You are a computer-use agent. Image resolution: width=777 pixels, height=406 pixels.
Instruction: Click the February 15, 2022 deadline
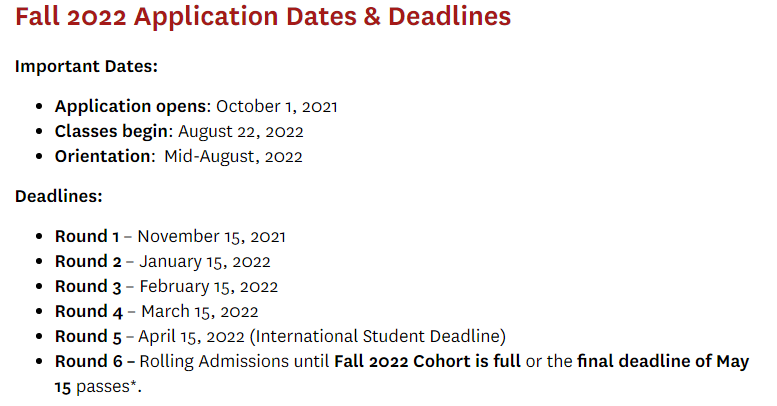209,287
